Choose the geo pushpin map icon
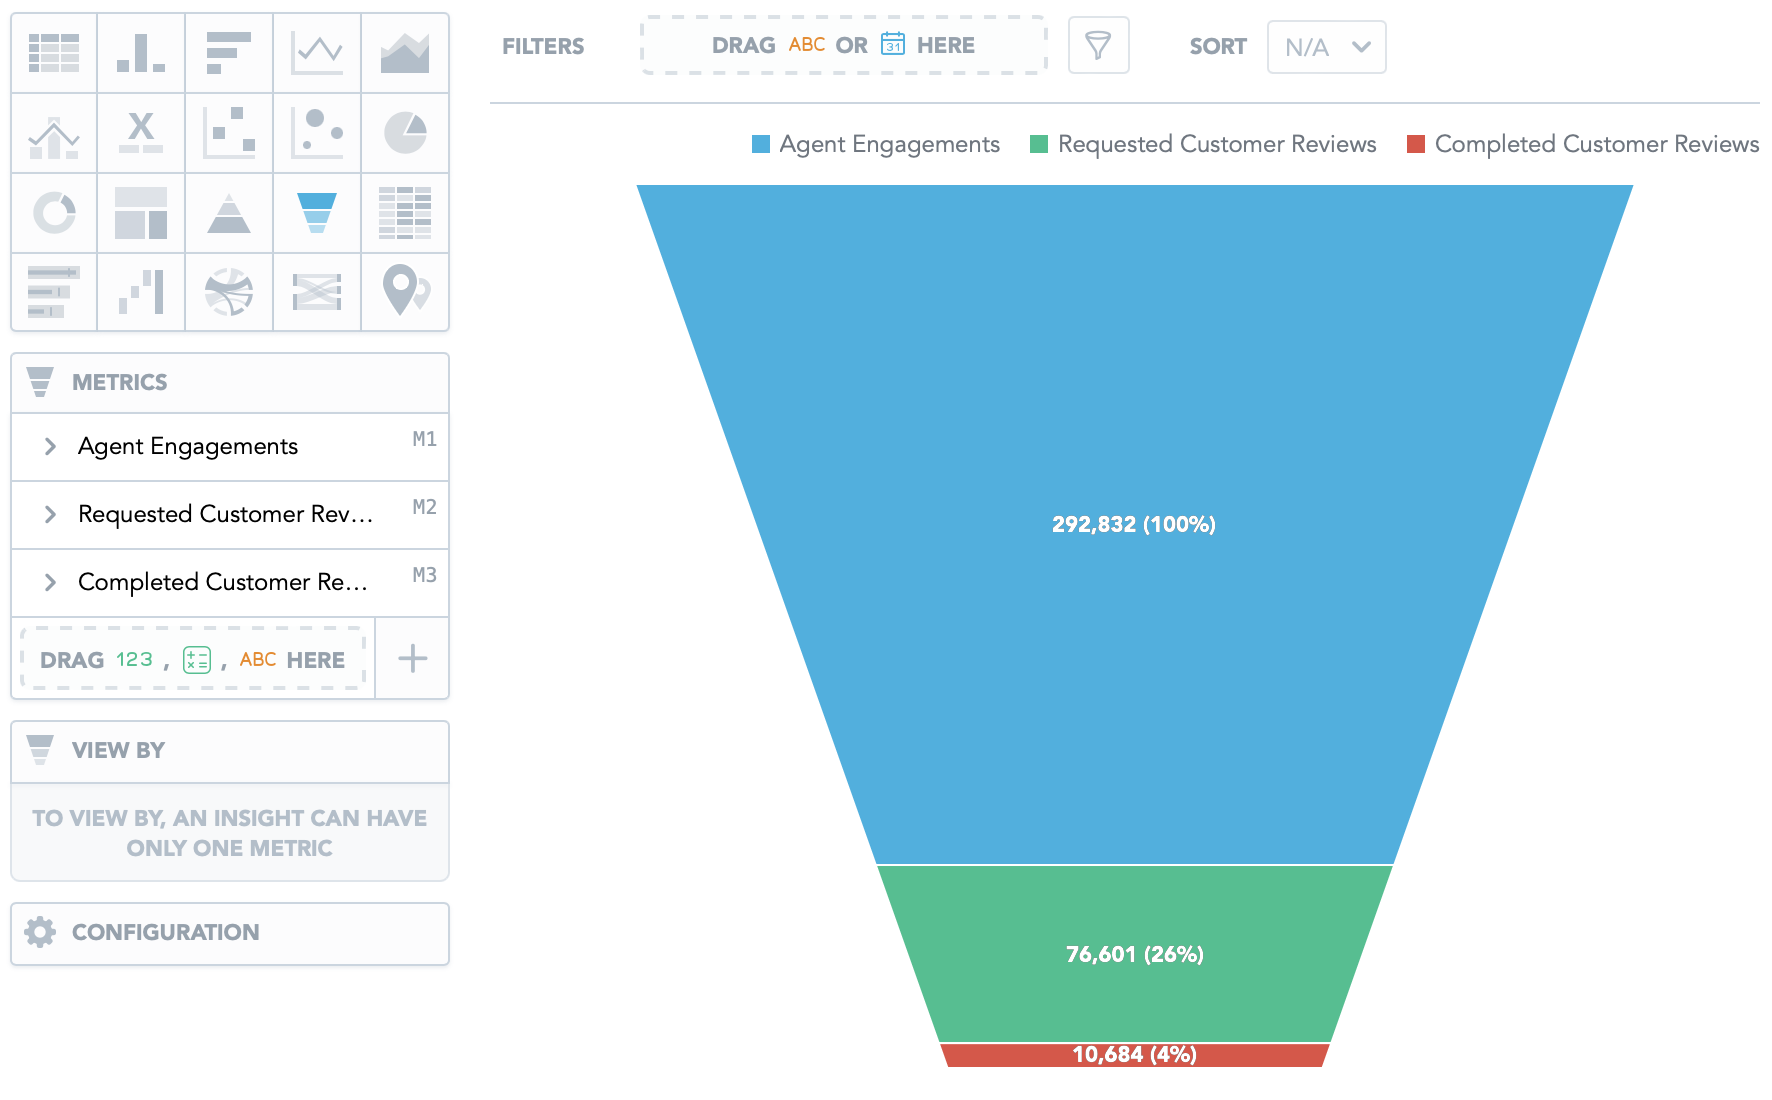Image resolution: width=1772 pixels, height=1100 pixels. tap(405, 291)
